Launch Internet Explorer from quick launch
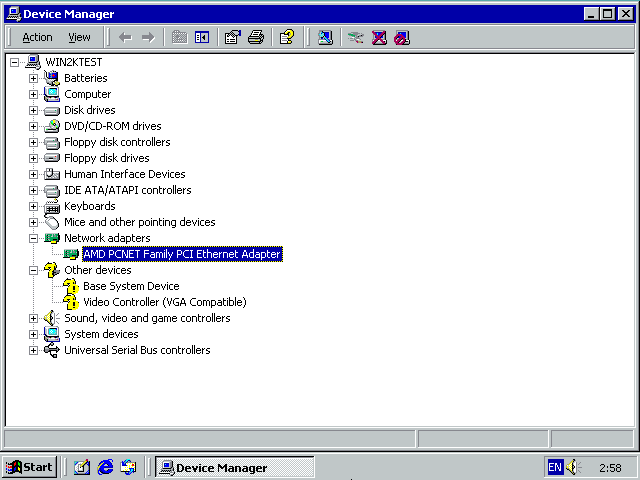 105,467
